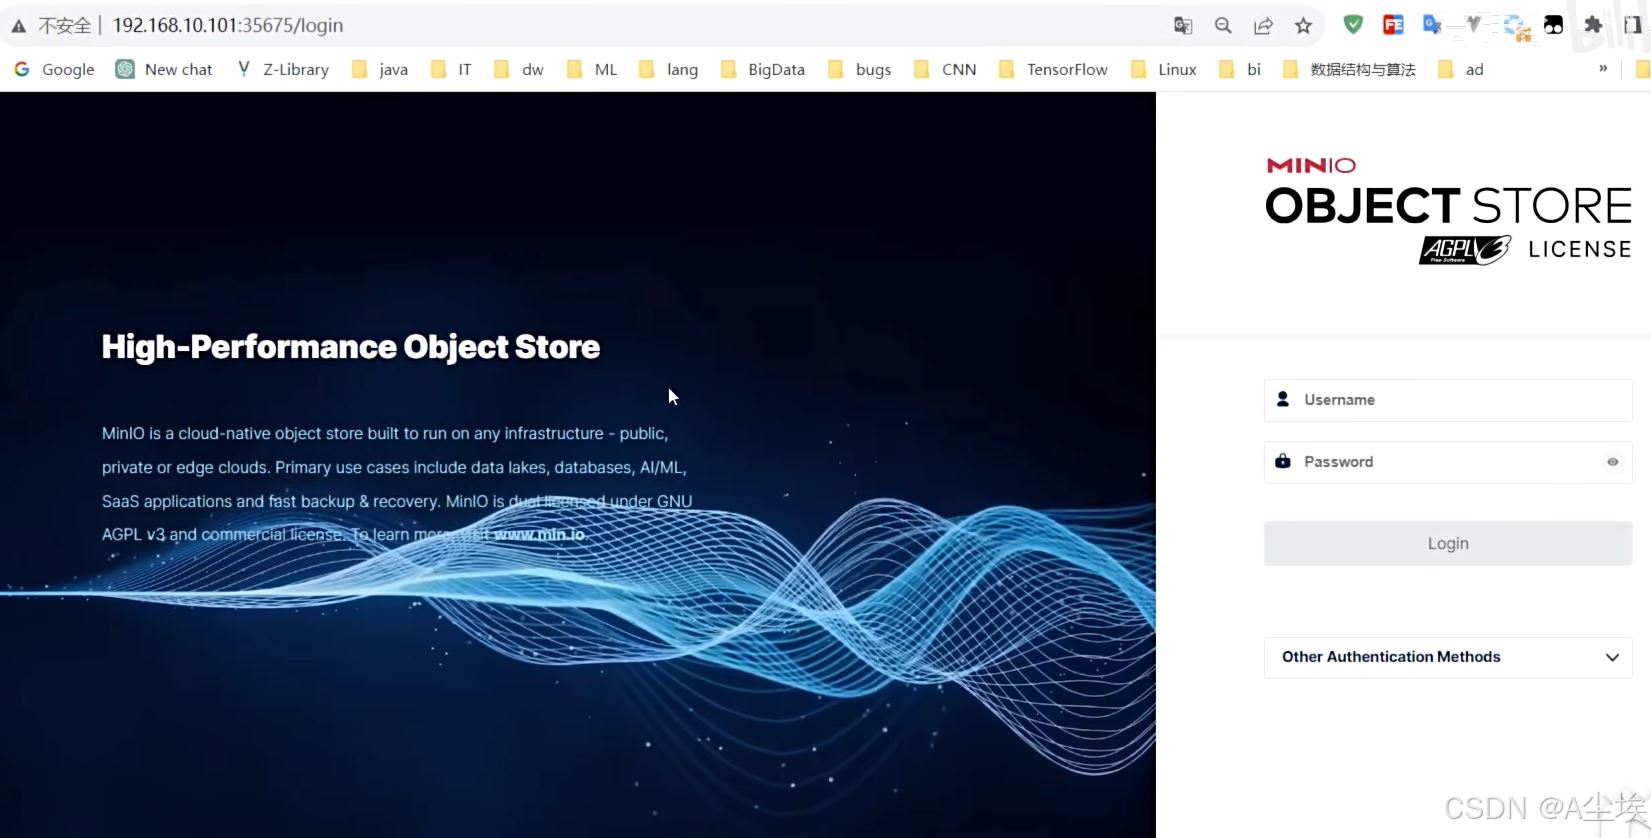Open the BigData bookmark folder
This screenshot has width=1651, height=838.
[x=763, y=69]
